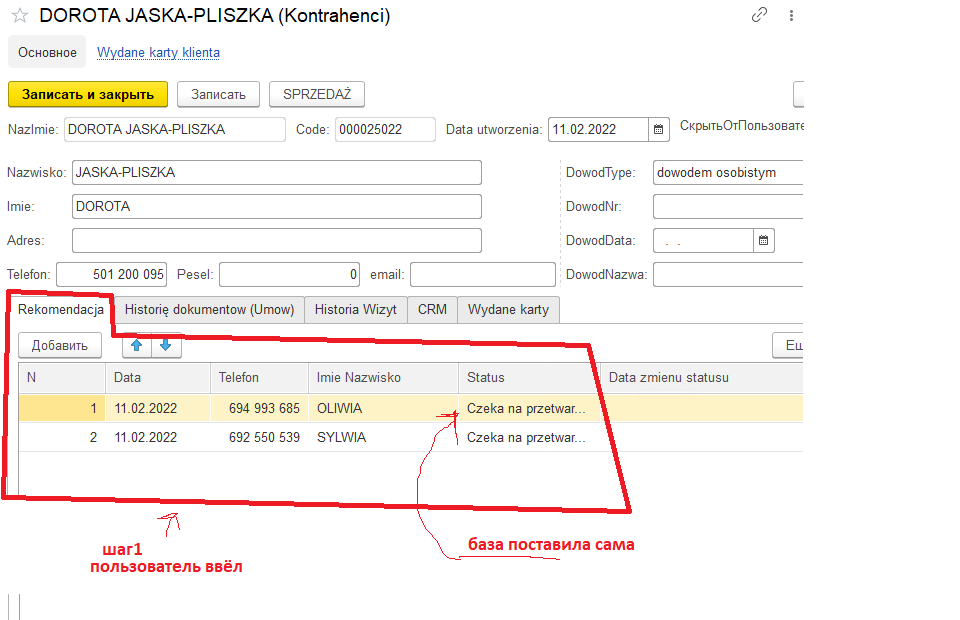
Task: Open the CRM tab
Action: [x=432, y=310]
